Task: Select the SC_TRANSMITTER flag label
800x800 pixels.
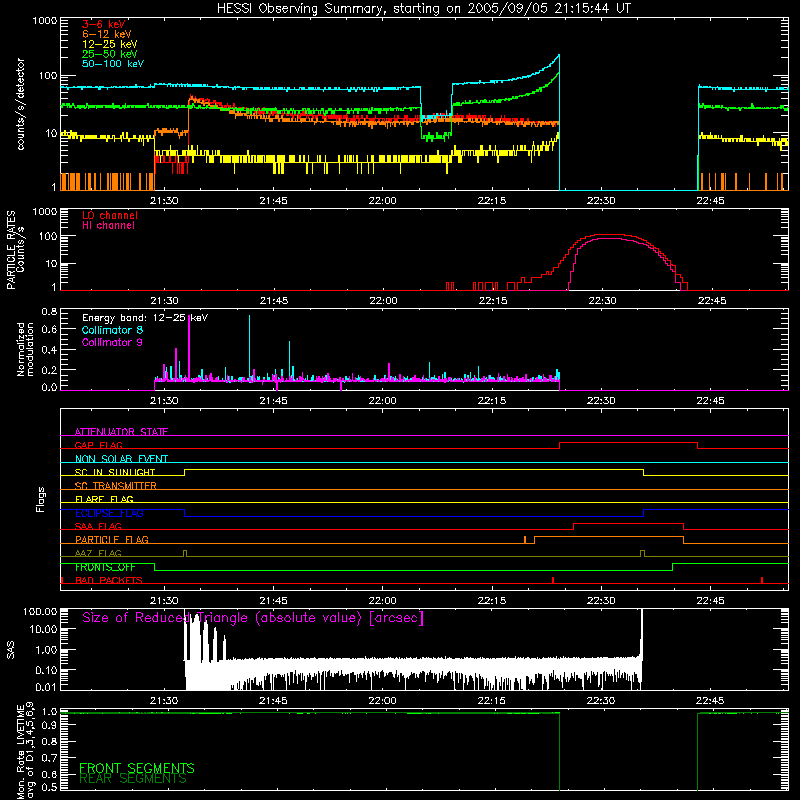Action: click(x=115, y=486)
